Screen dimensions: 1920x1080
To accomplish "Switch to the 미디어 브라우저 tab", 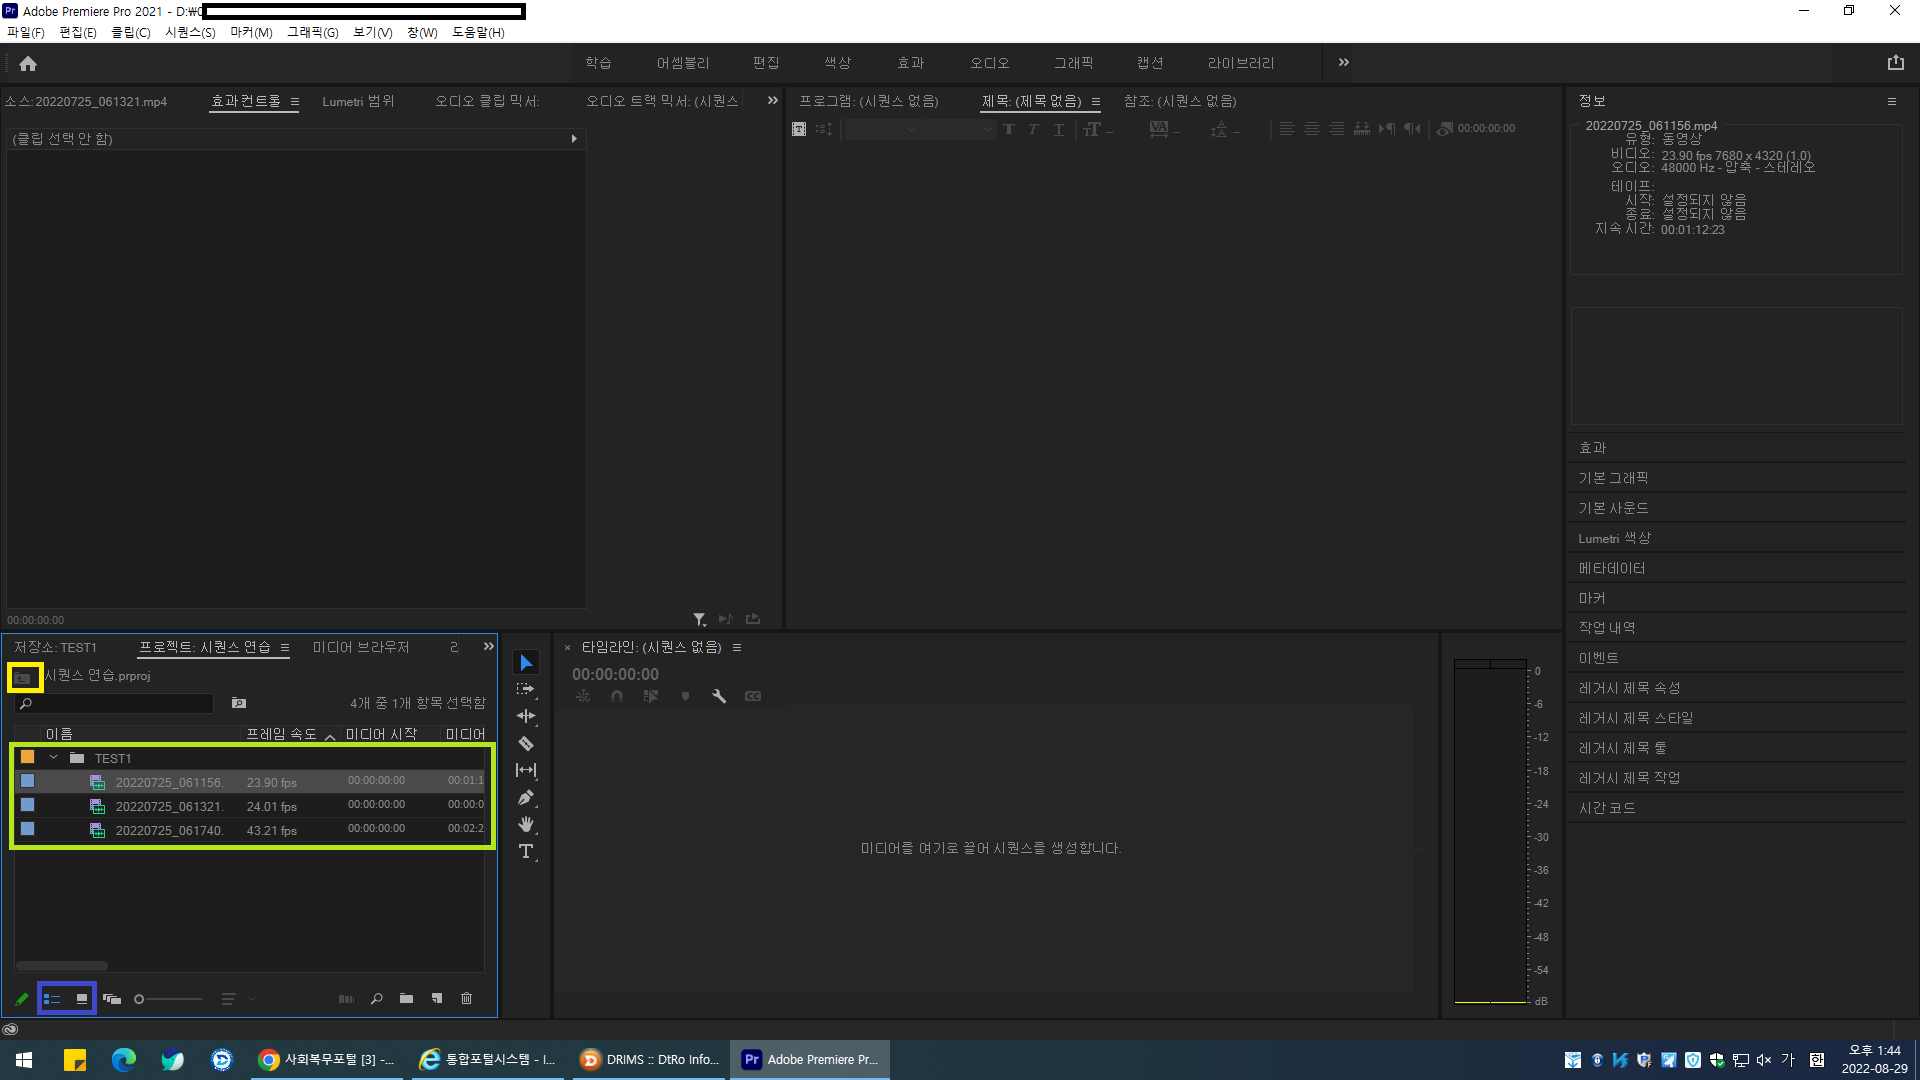I will [x=361, y=647].
